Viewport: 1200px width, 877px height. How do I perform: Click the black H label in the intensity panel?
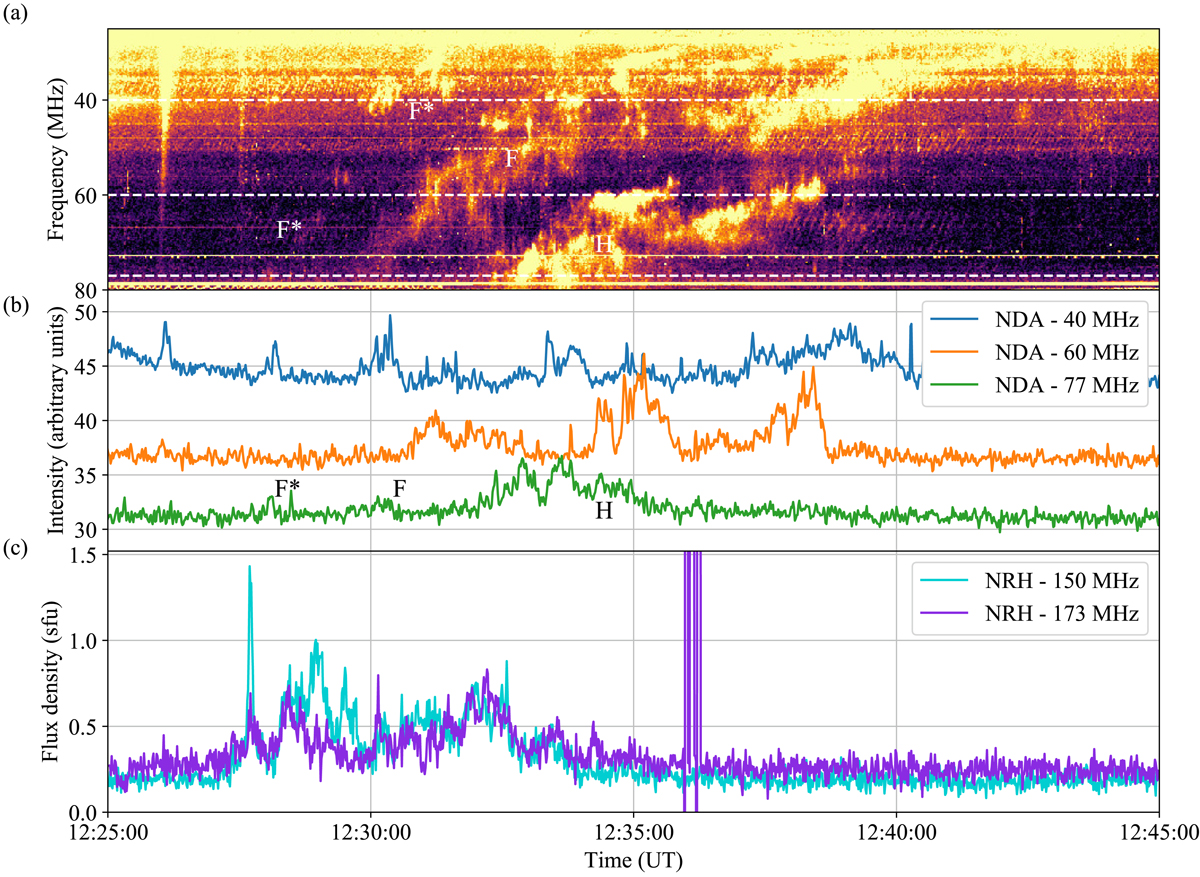click(x=603, y=509)
